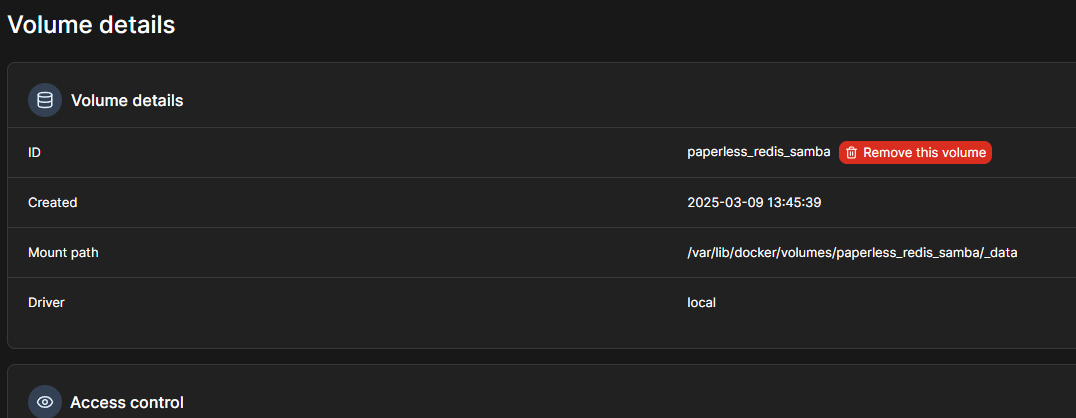Remove this volume using the red button label
1076x418 pixels.
924,152
